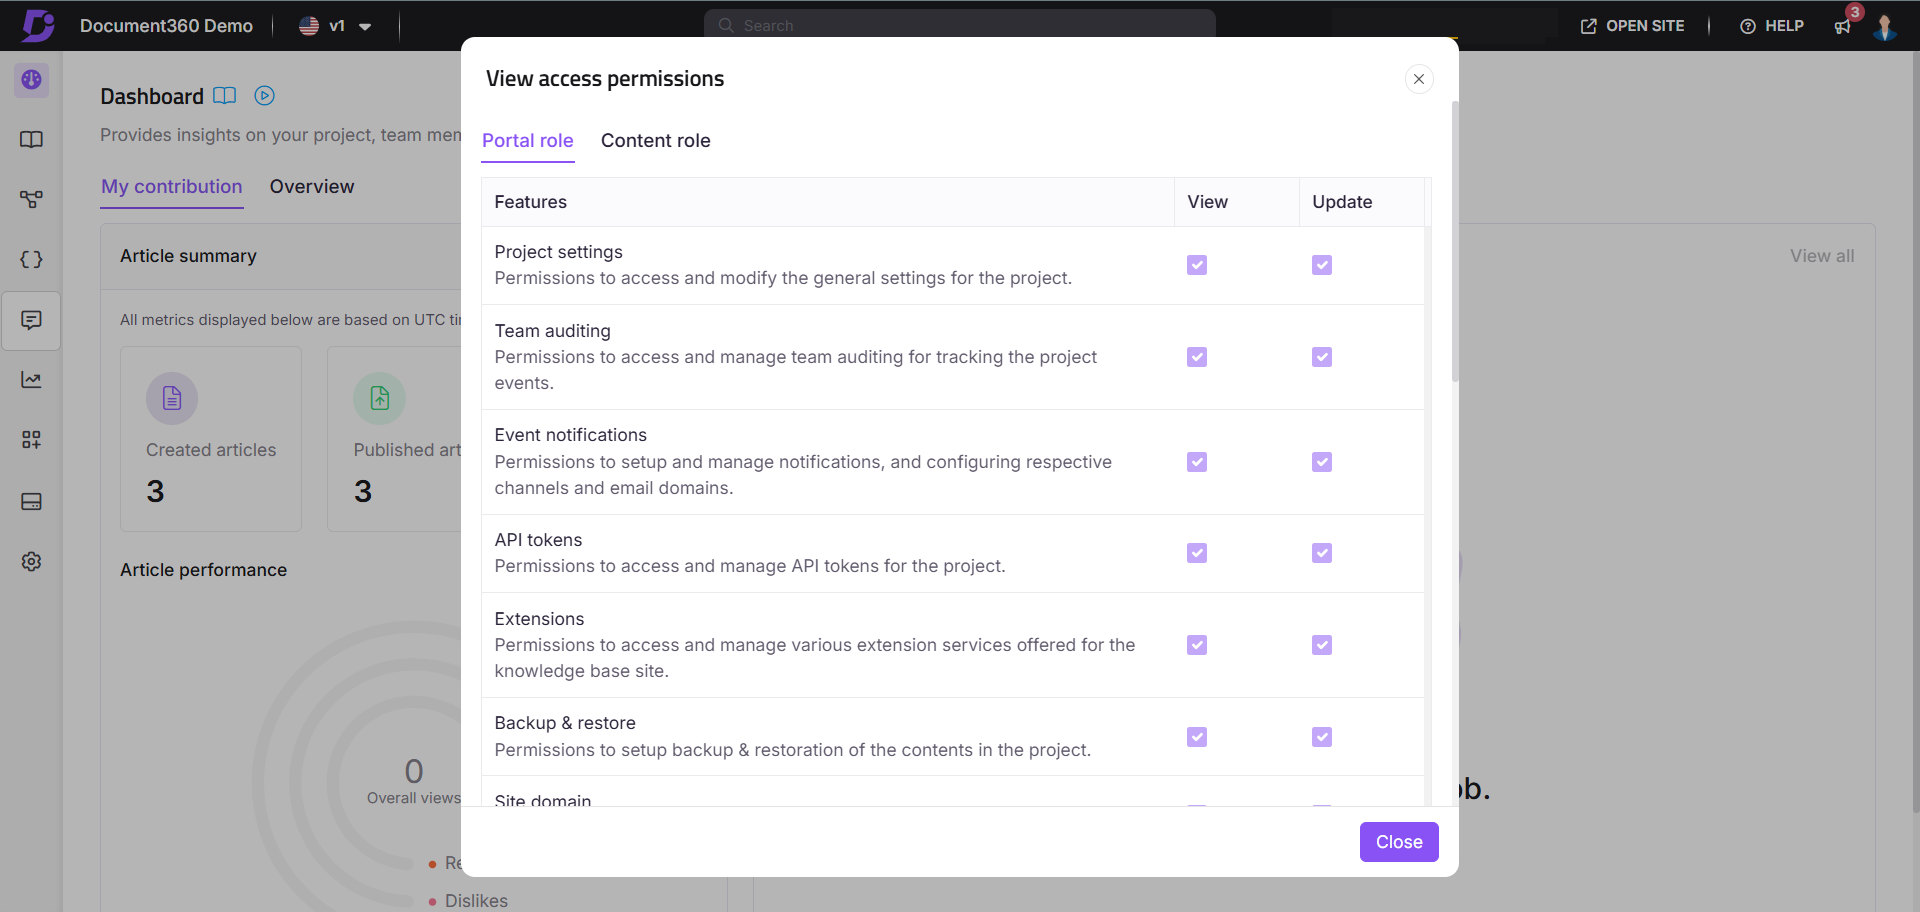Open the API documentation braces icon
The width and height of the screenshot is (1920, 912).
pyautogui.click(x=31, y=260)
